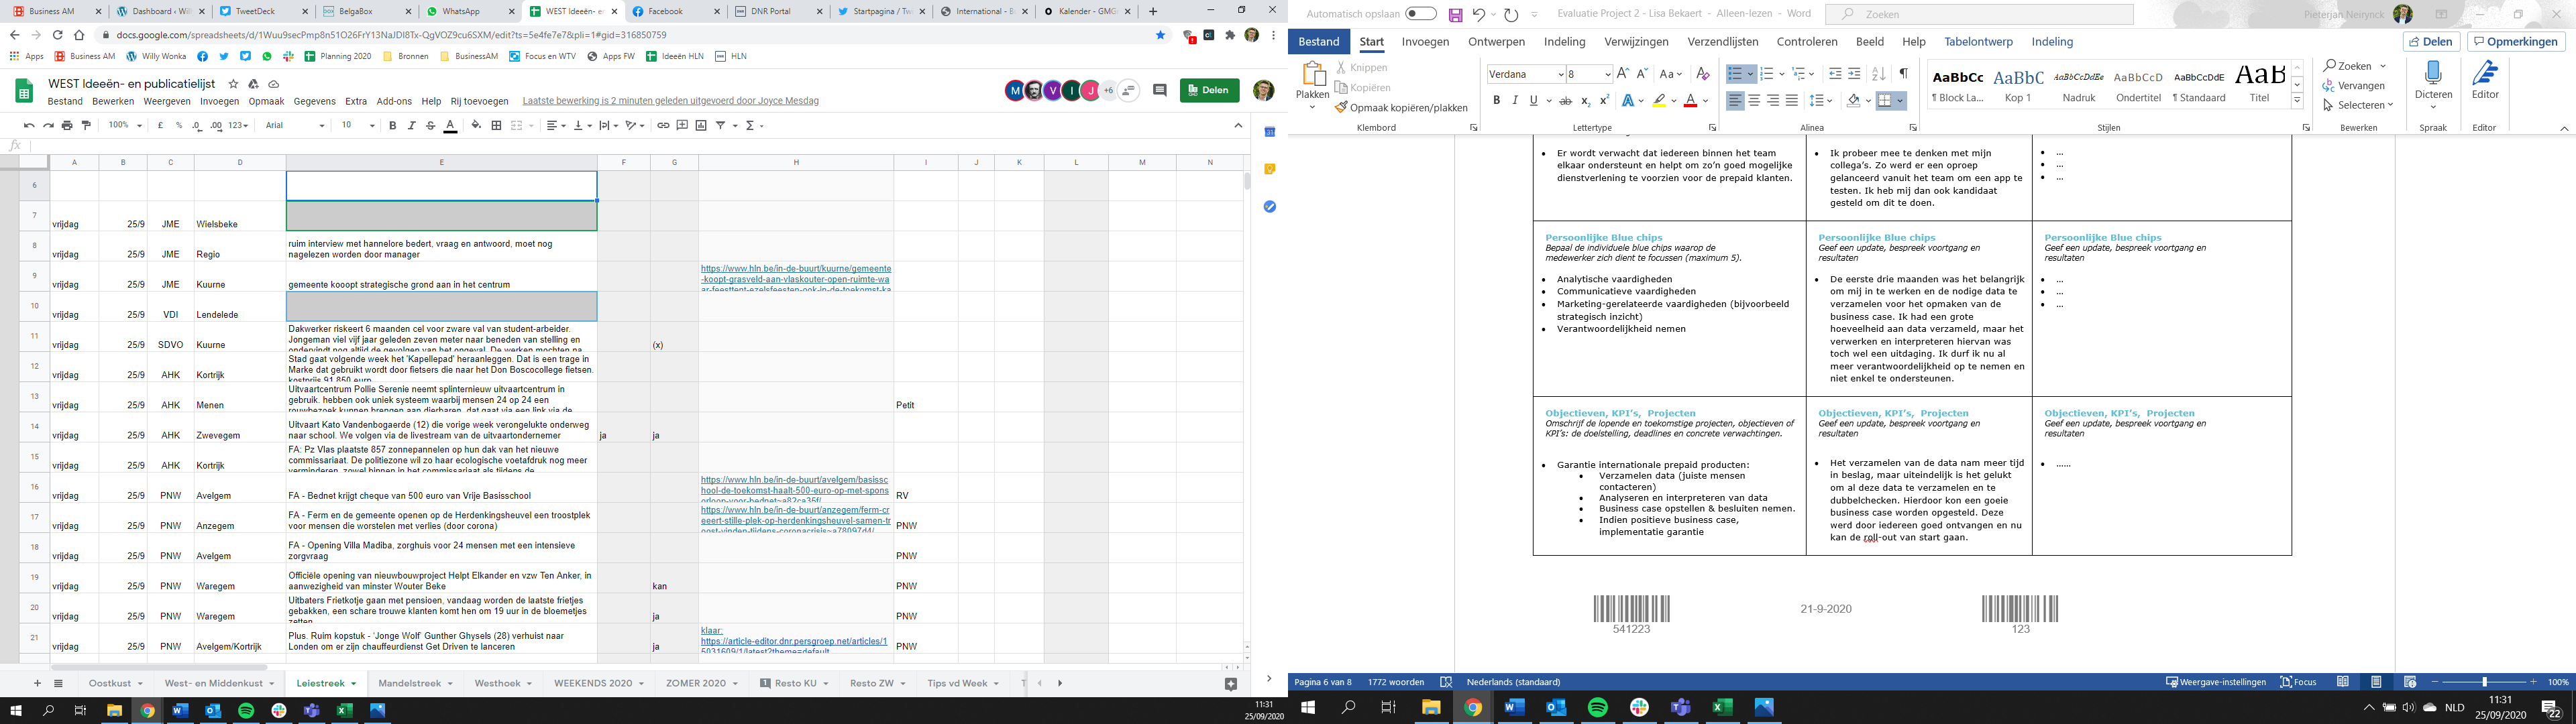Open Verwijzingen ribbon tab

(x=1636, y=42)
